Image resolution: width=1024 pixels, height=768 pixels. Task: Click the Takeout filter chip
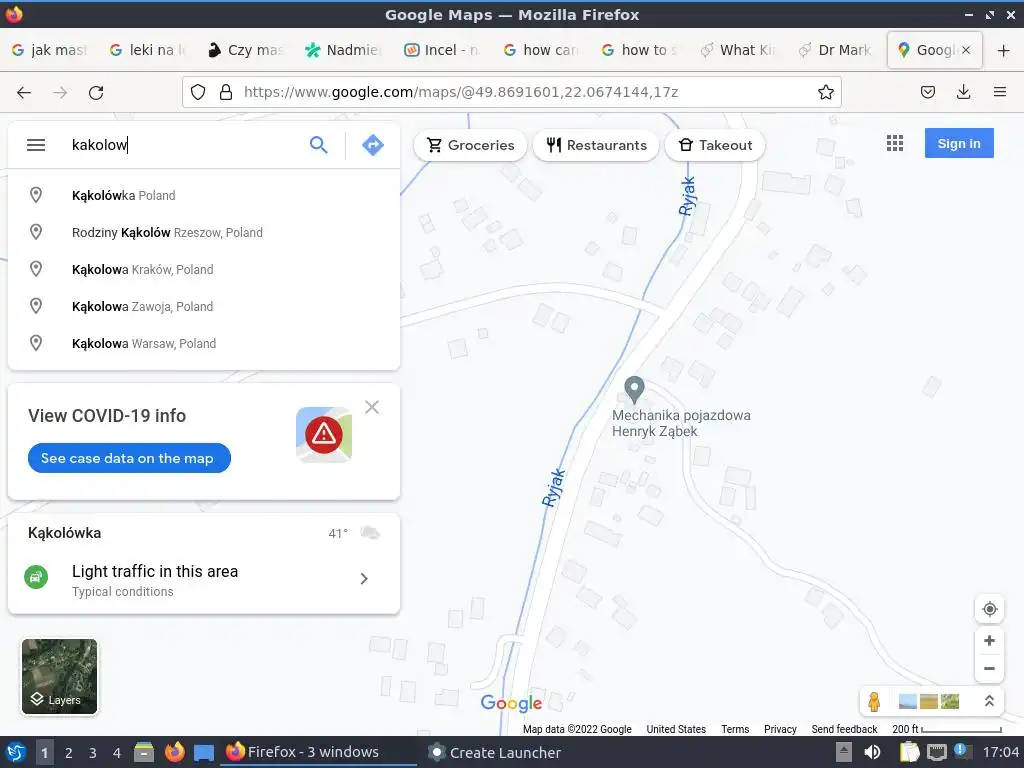point(715,145)
